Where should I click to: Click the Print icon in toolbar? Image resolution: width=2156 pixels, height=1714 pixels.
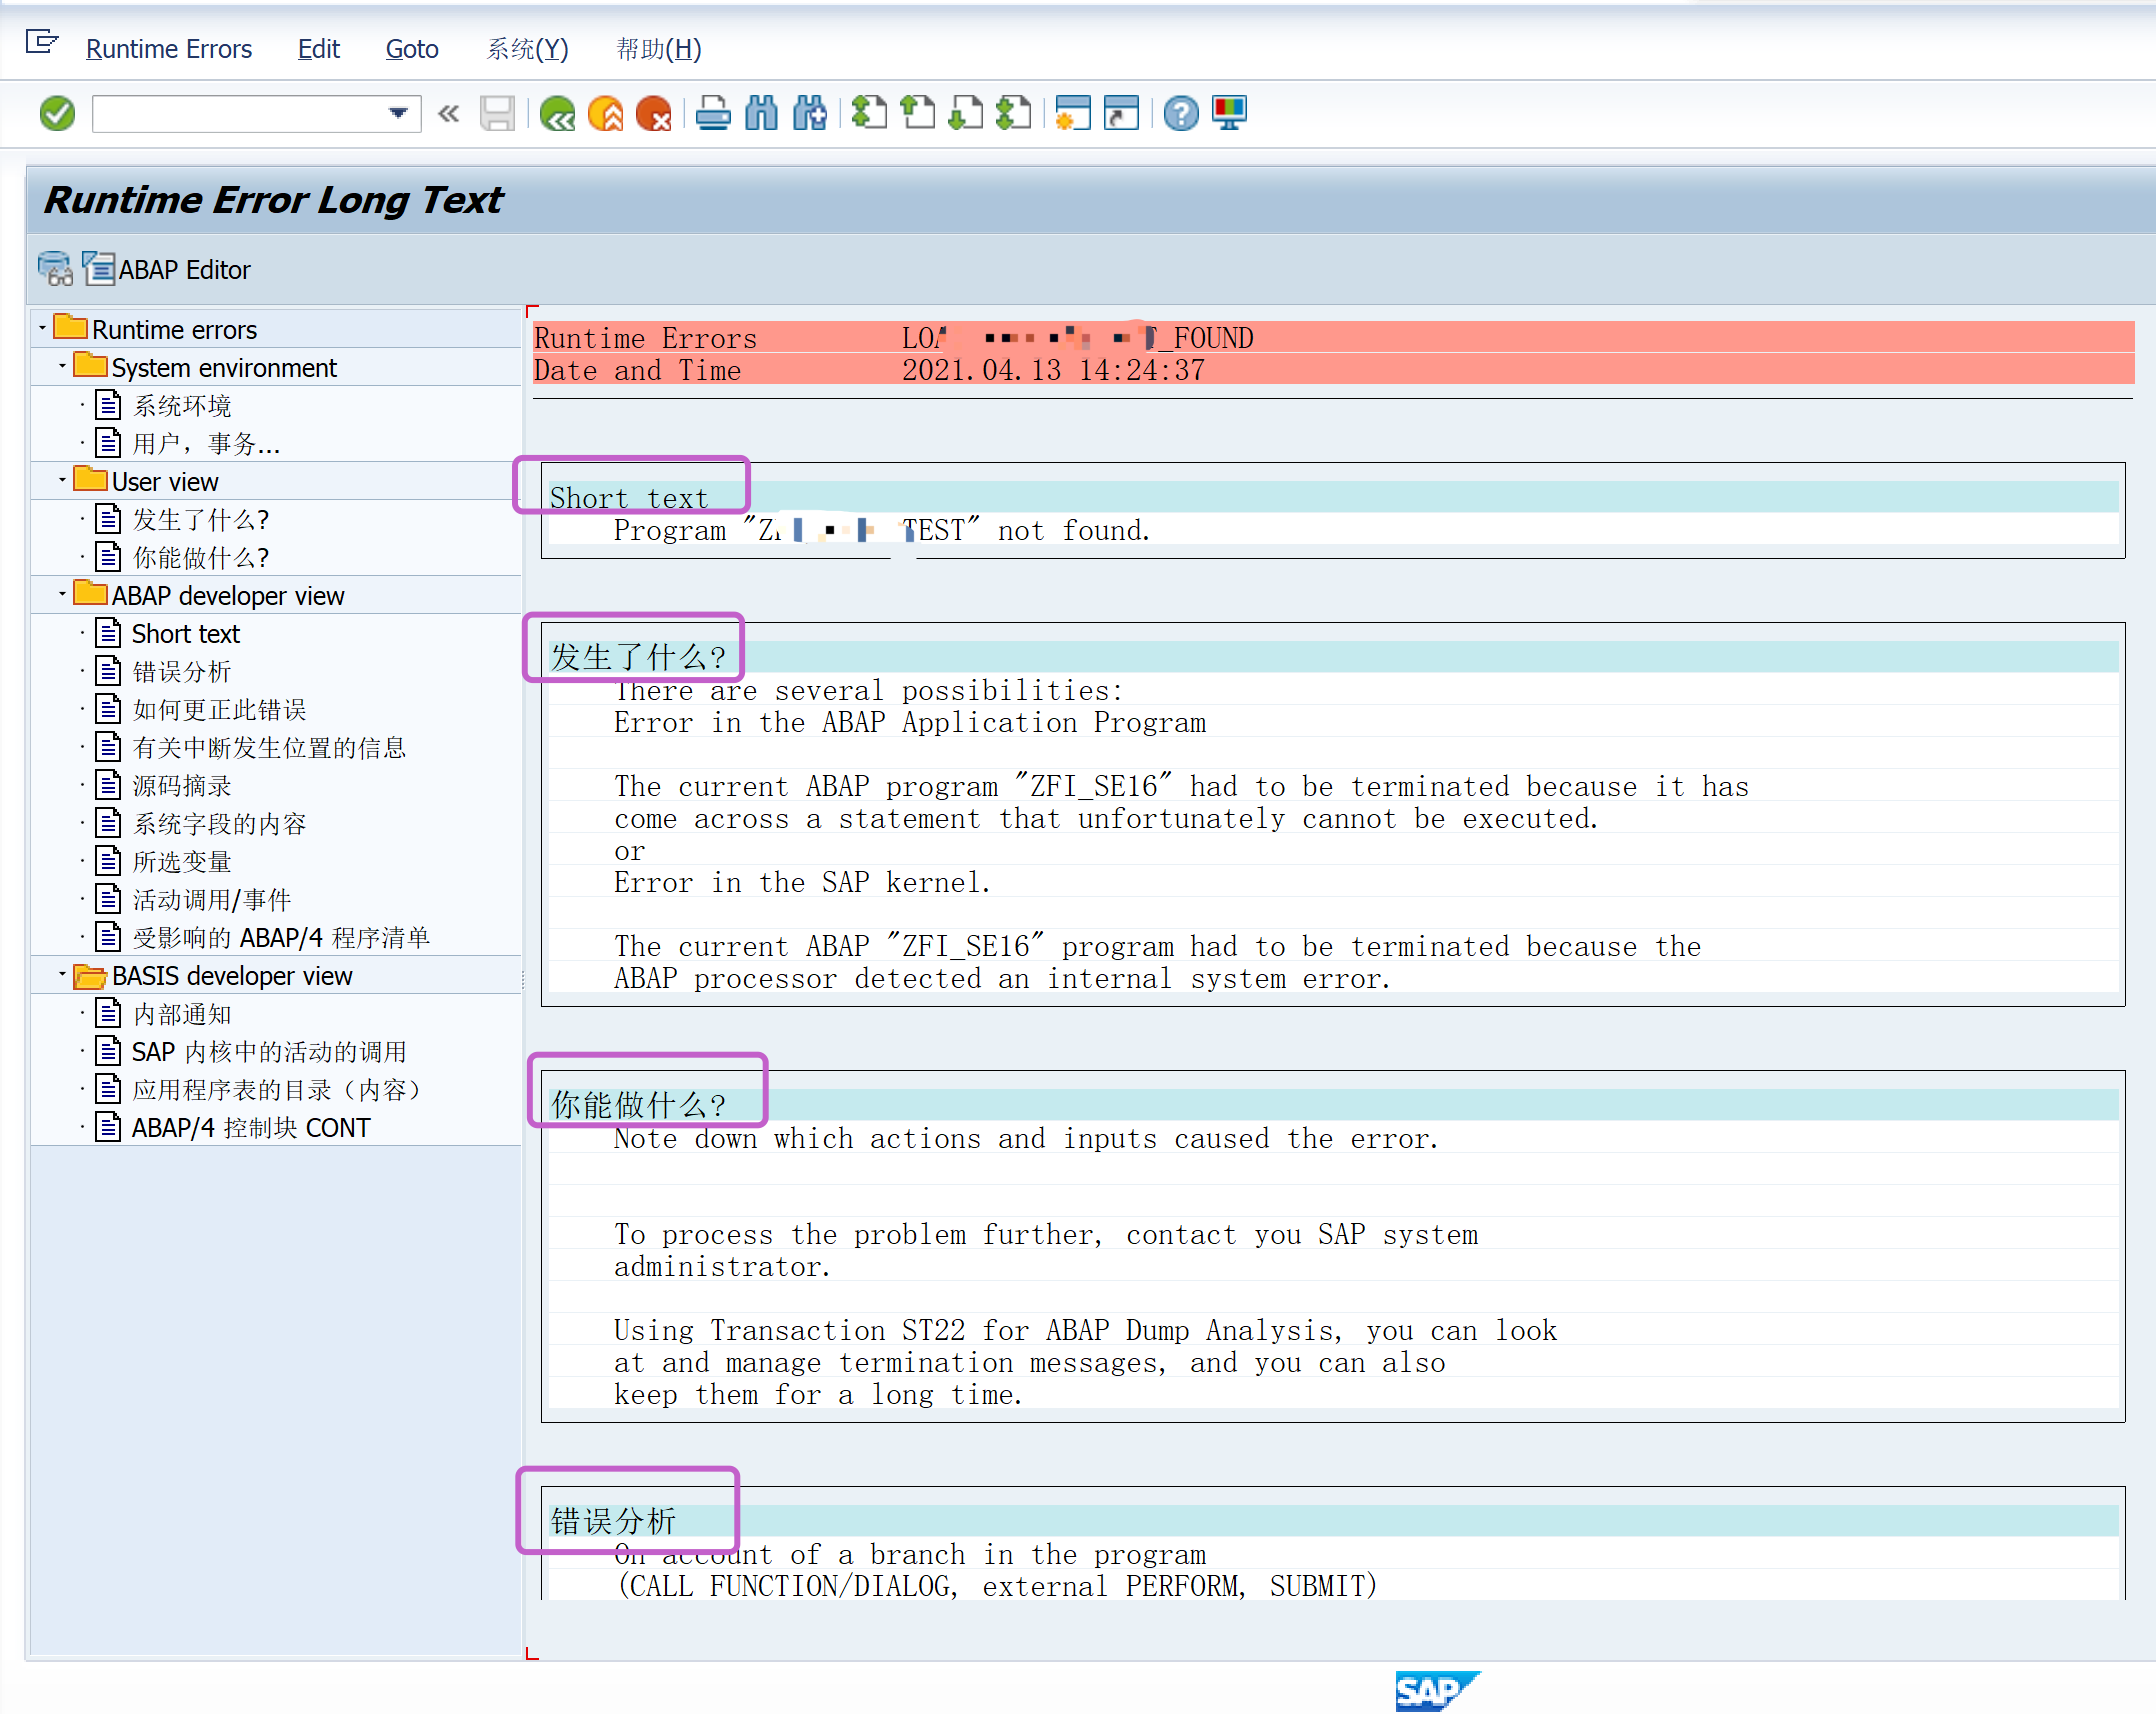713,114
